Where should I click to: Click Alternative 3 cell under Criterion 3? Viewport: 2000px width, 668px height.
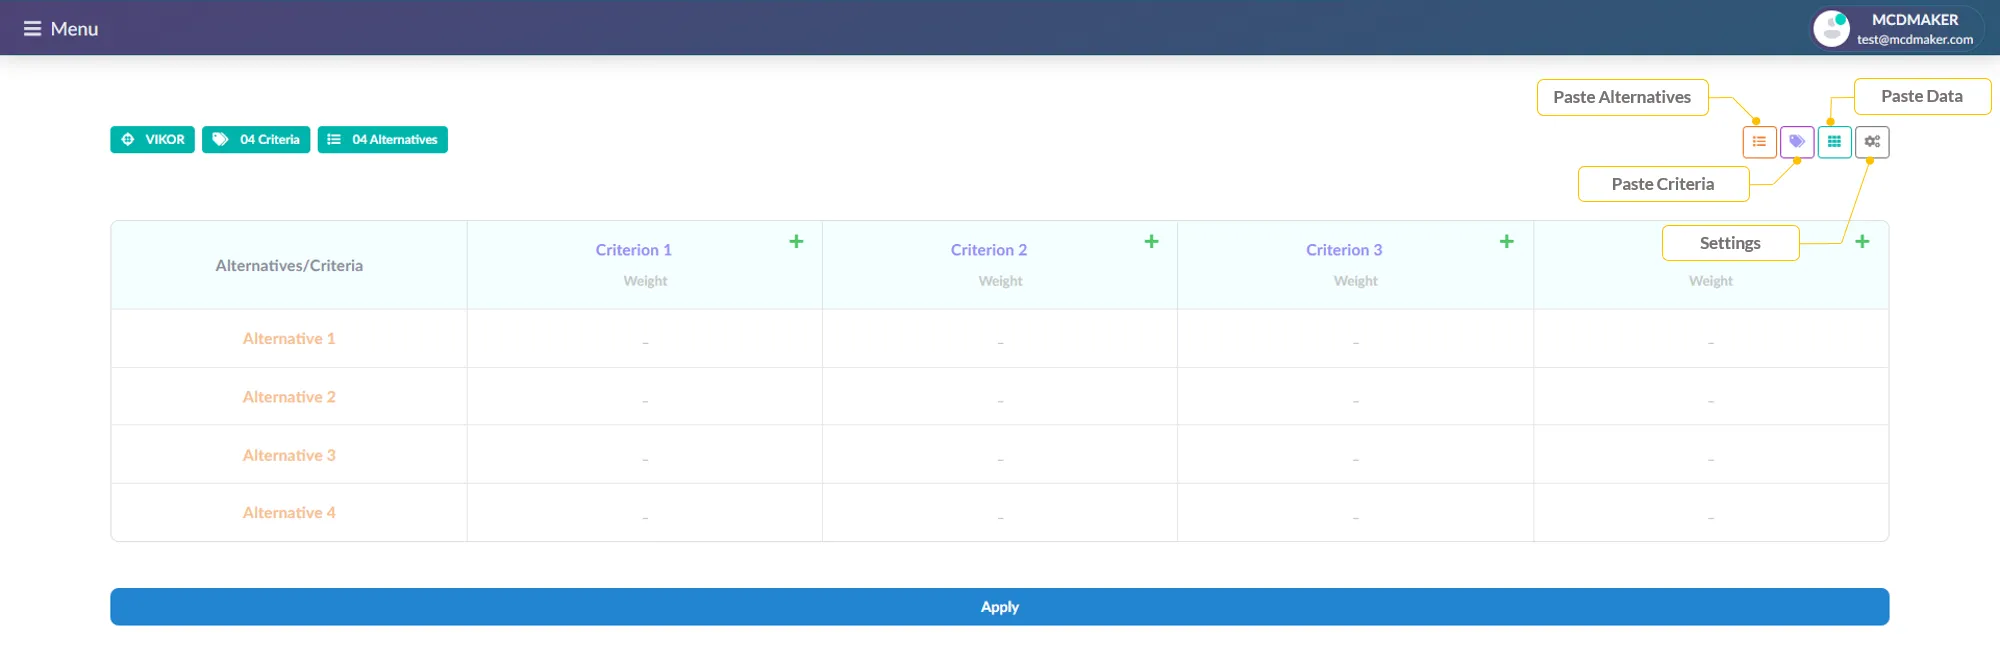(1355, 455)
